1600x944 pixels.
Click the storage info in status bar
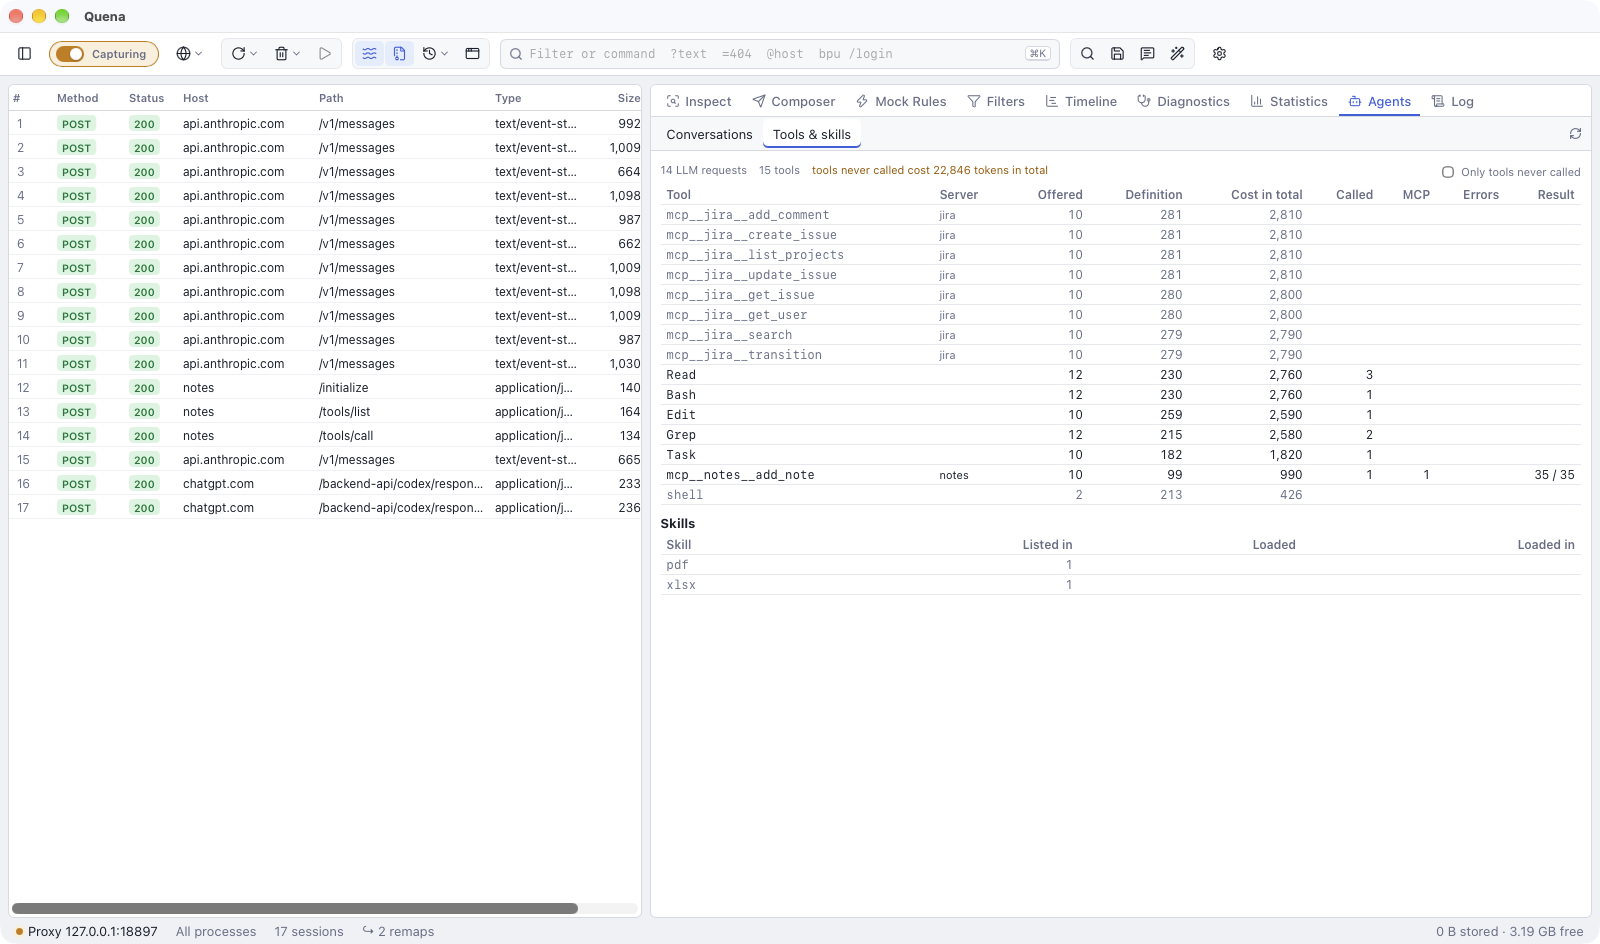pyautogui.click(x=1510, y=931)
